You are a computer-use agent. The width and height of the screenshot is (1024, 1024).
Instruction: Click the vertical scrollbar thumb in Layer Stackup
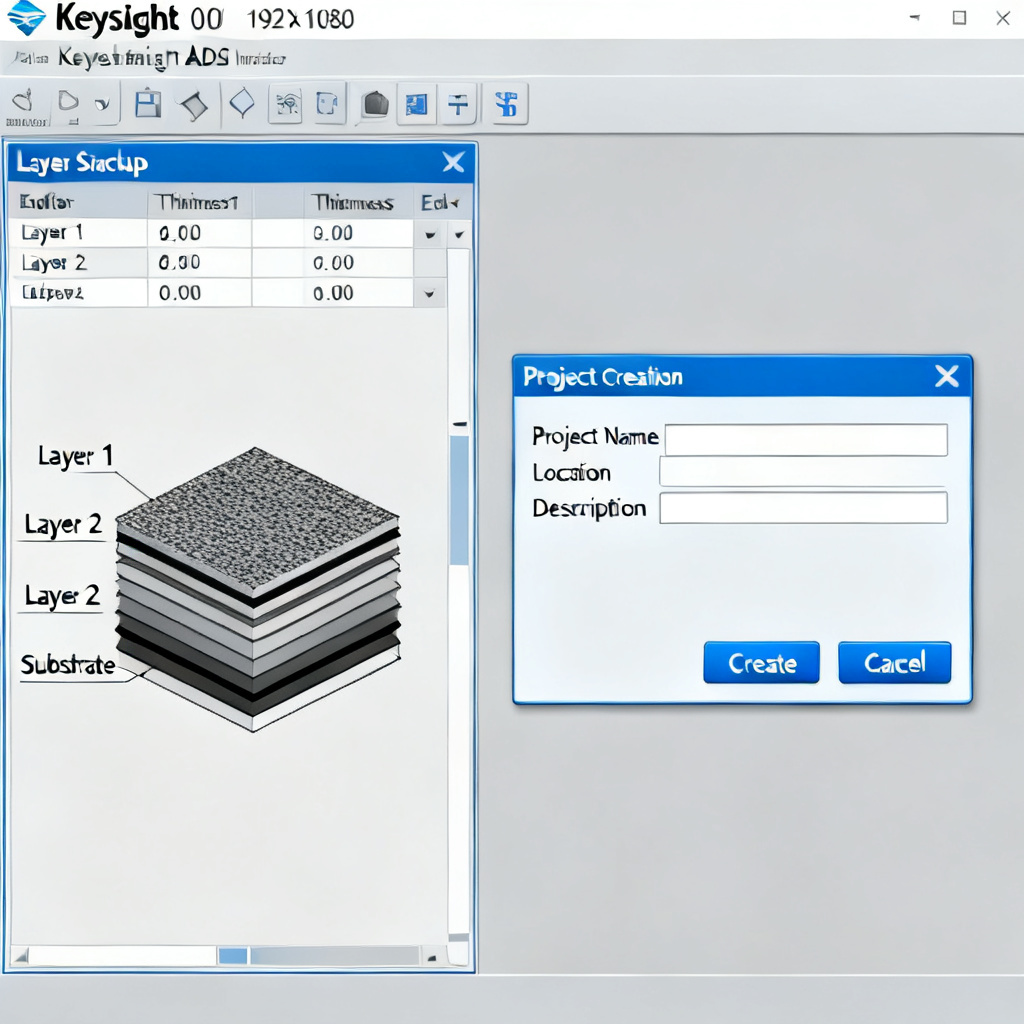[459, 500]
